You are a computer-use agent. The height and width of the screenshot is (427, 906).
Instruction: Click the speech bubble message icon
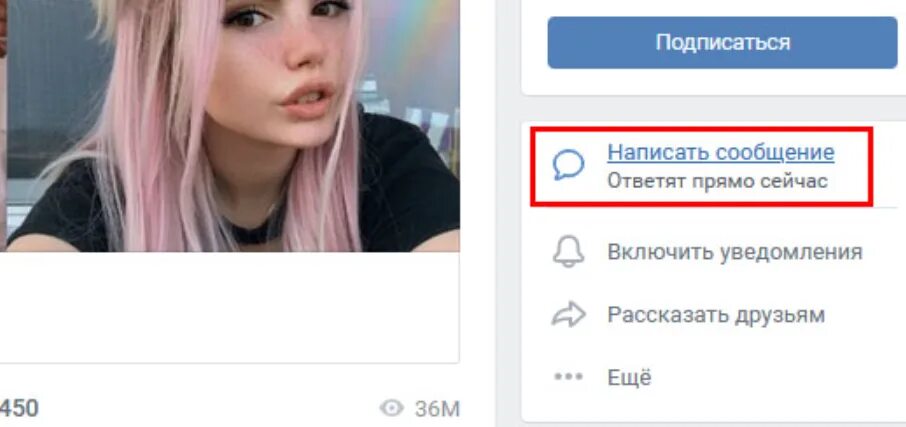[x=568, y=165]
